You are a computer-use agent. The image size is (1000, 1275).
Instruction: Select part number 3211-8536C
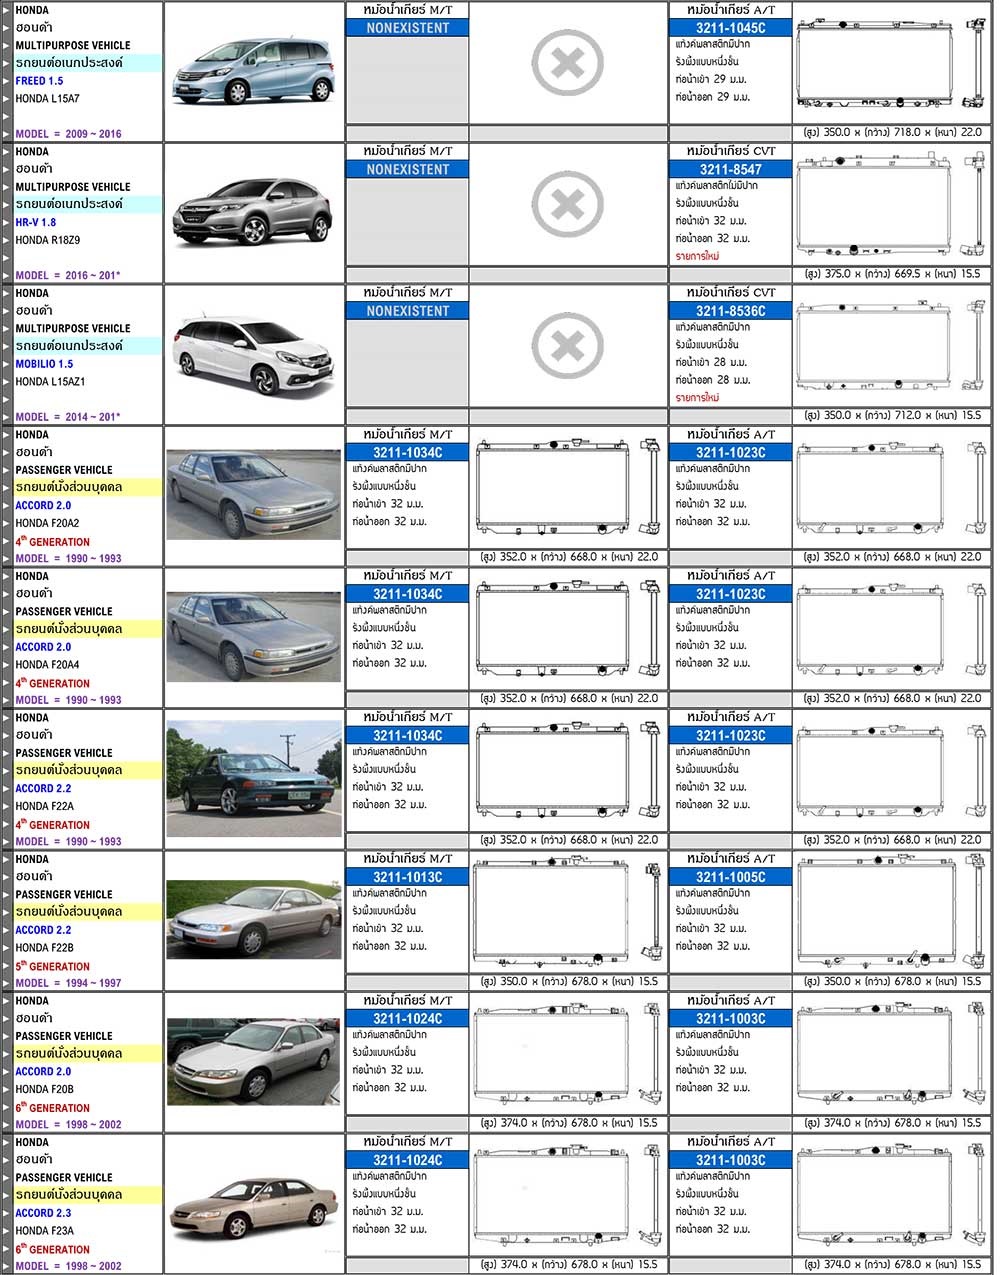coord(731,311)
